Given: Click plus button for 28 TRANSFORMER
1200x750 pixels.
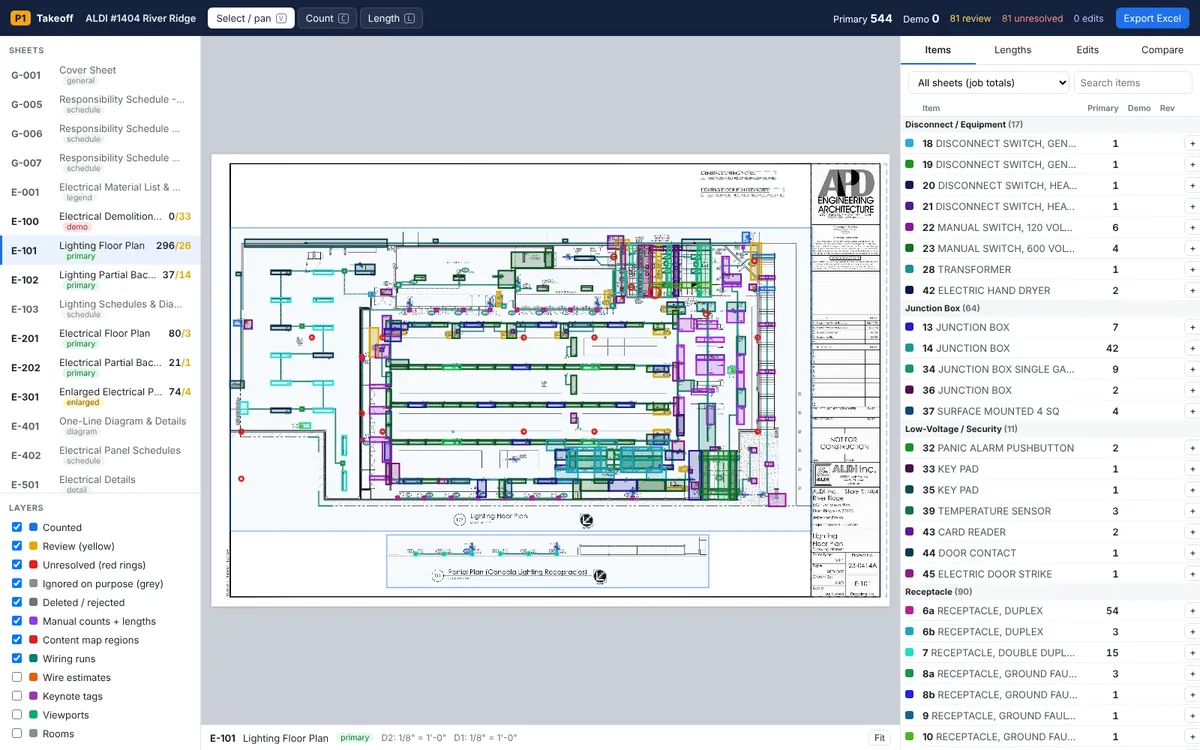Looking at the screenshot, I should (x=1192, y=270).
